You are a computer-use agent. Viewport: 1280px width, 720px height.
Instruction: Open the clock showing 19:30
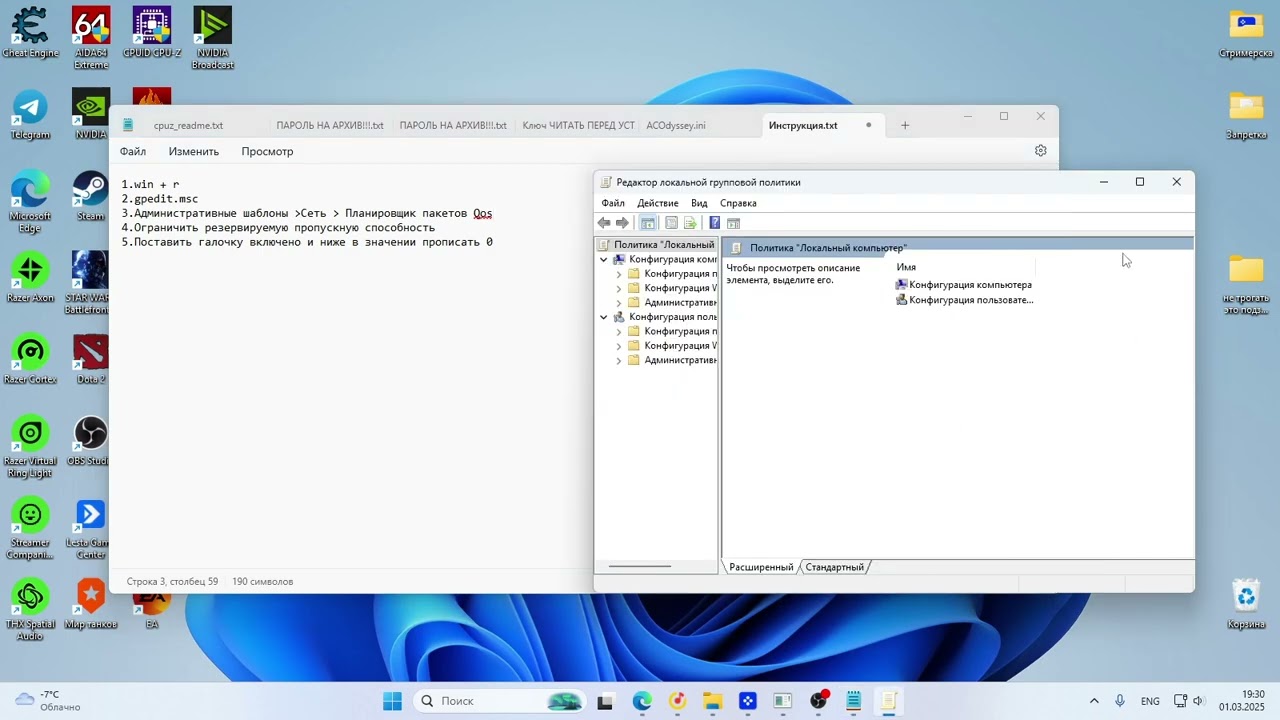1241,701
